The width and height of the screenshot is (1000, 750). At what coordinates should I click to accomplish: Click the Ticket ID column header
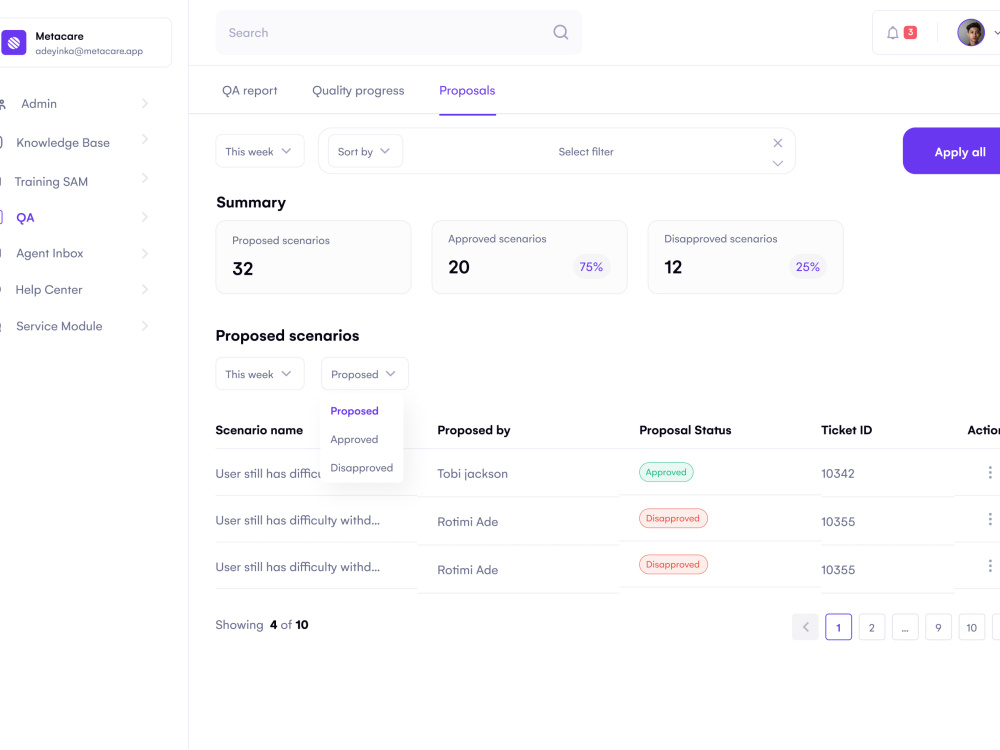pyautogui.click(x=846, y=430)
